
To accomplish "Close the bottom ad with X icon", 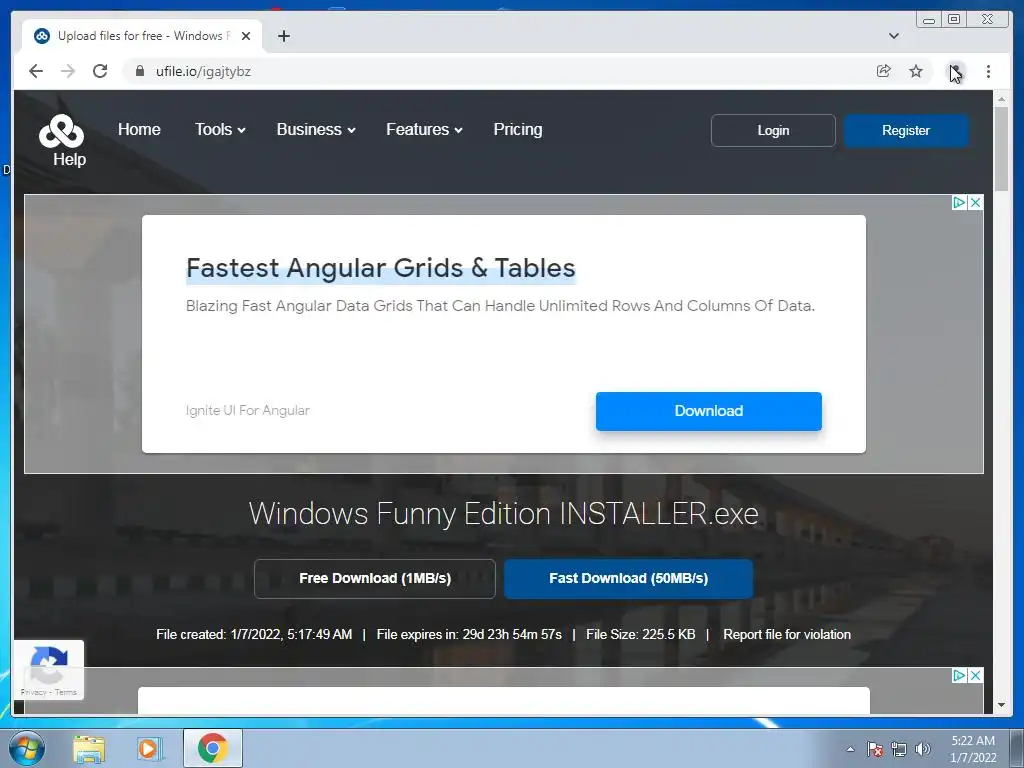I will (x=975, y=675).
